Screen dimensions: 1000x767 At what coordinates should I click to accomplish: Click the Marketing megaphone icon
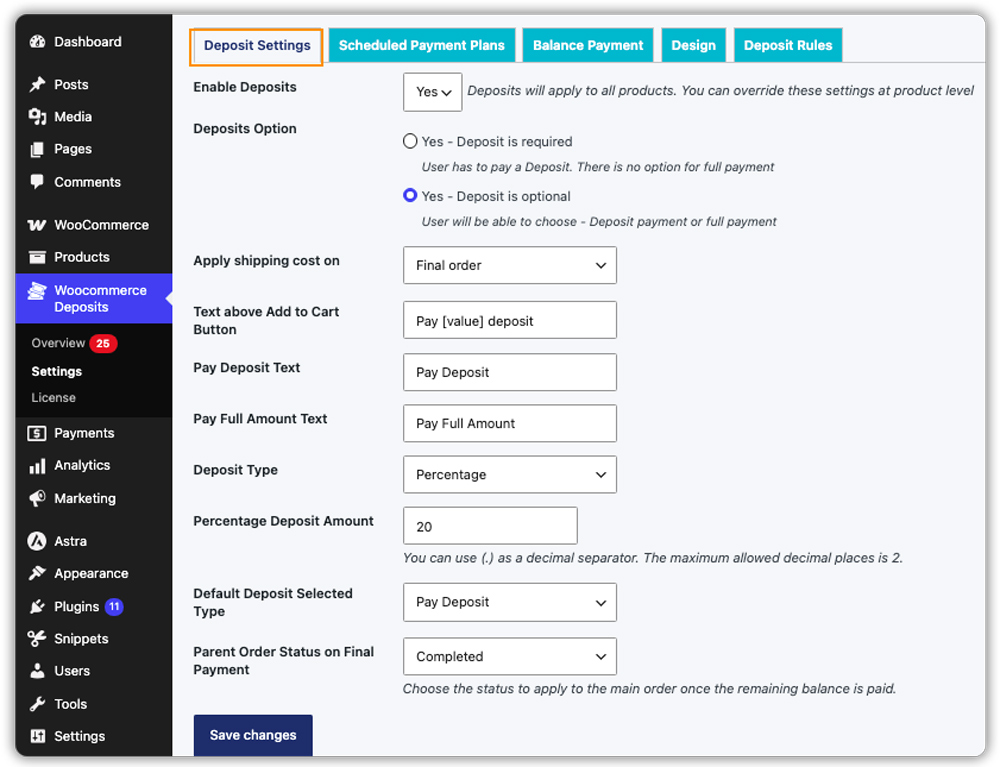[37, 498]
